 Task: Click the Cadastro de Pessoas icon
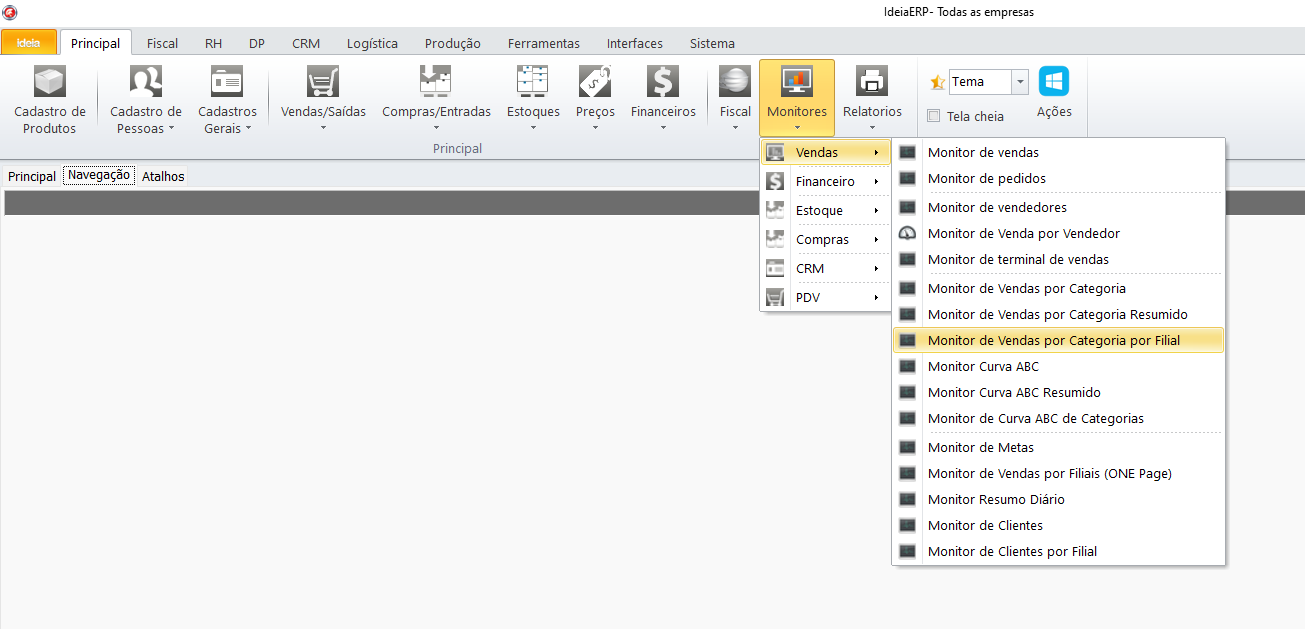(x=146, y=82)
